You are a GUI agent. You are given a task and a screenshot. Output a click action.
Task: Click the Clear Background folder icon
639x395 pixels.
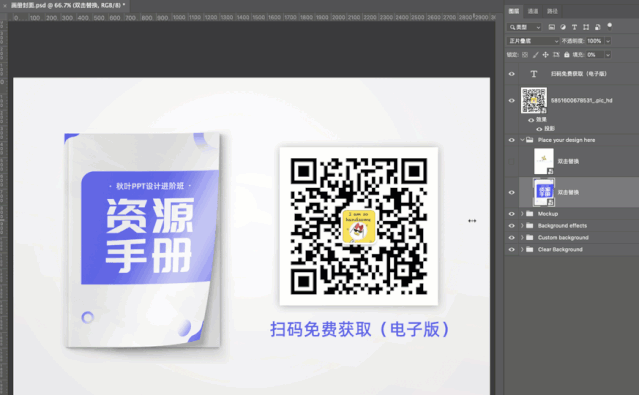coord(529,249)
